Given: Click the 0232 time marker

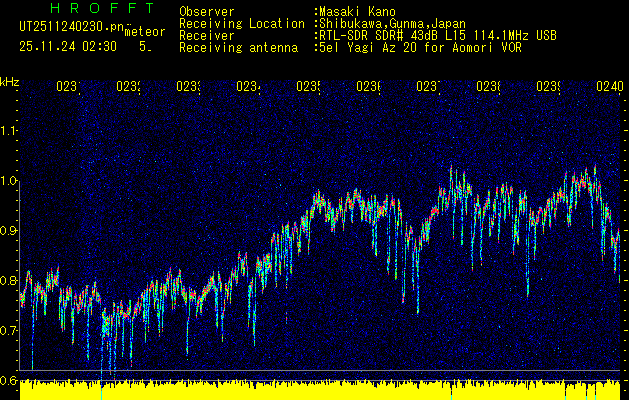Looking at the screenshot, I should pos(128,86).
